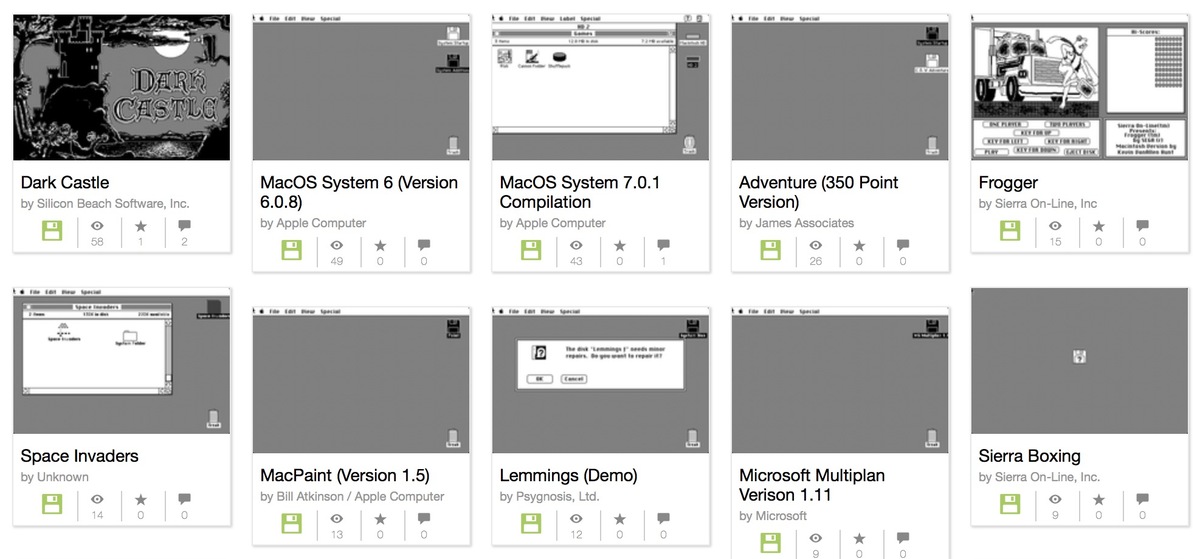The width and height of the screenshot is (1200, 559).
Task: Select "by Microsoft" creator text
Action: pyautogui.click(x=773, y=516)
